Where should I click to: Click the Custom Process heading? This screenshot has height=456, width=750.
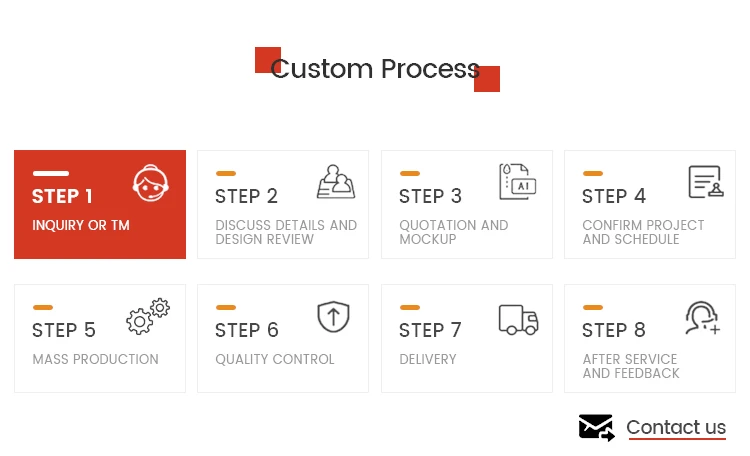click(x=375, y=69)
